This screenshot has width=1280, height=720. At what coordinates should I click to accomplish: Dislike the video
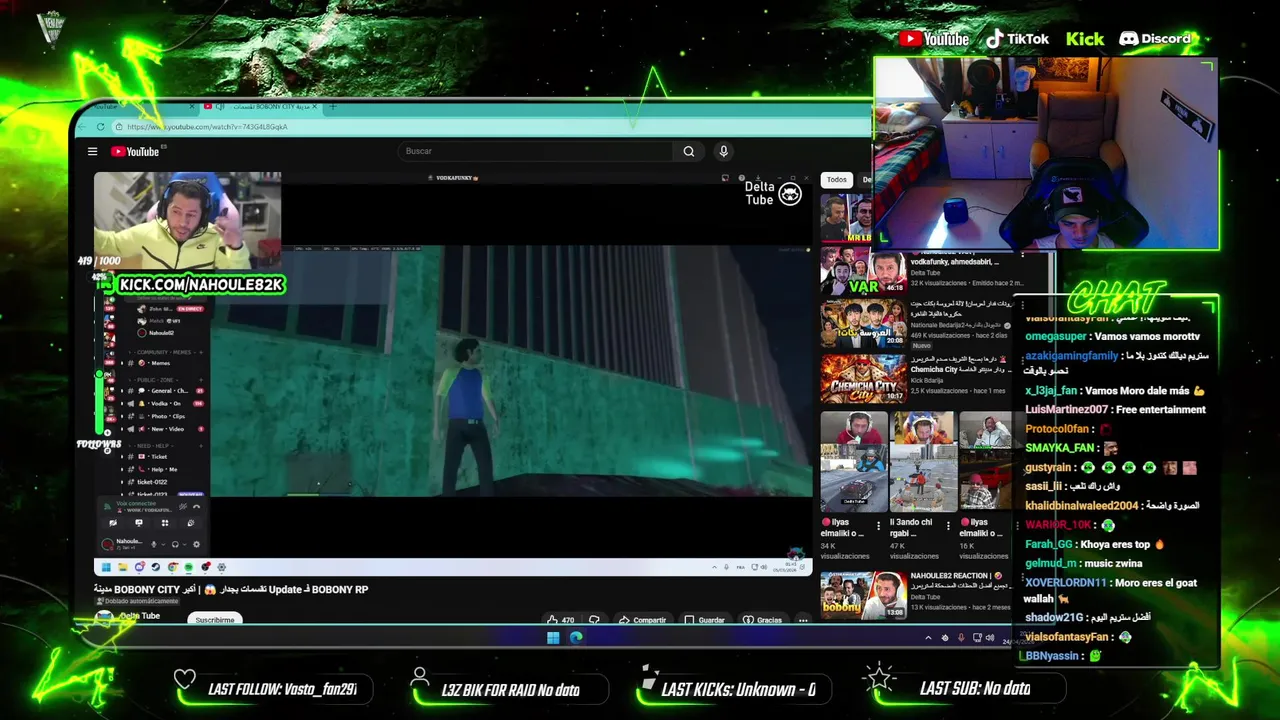[594, 620]
